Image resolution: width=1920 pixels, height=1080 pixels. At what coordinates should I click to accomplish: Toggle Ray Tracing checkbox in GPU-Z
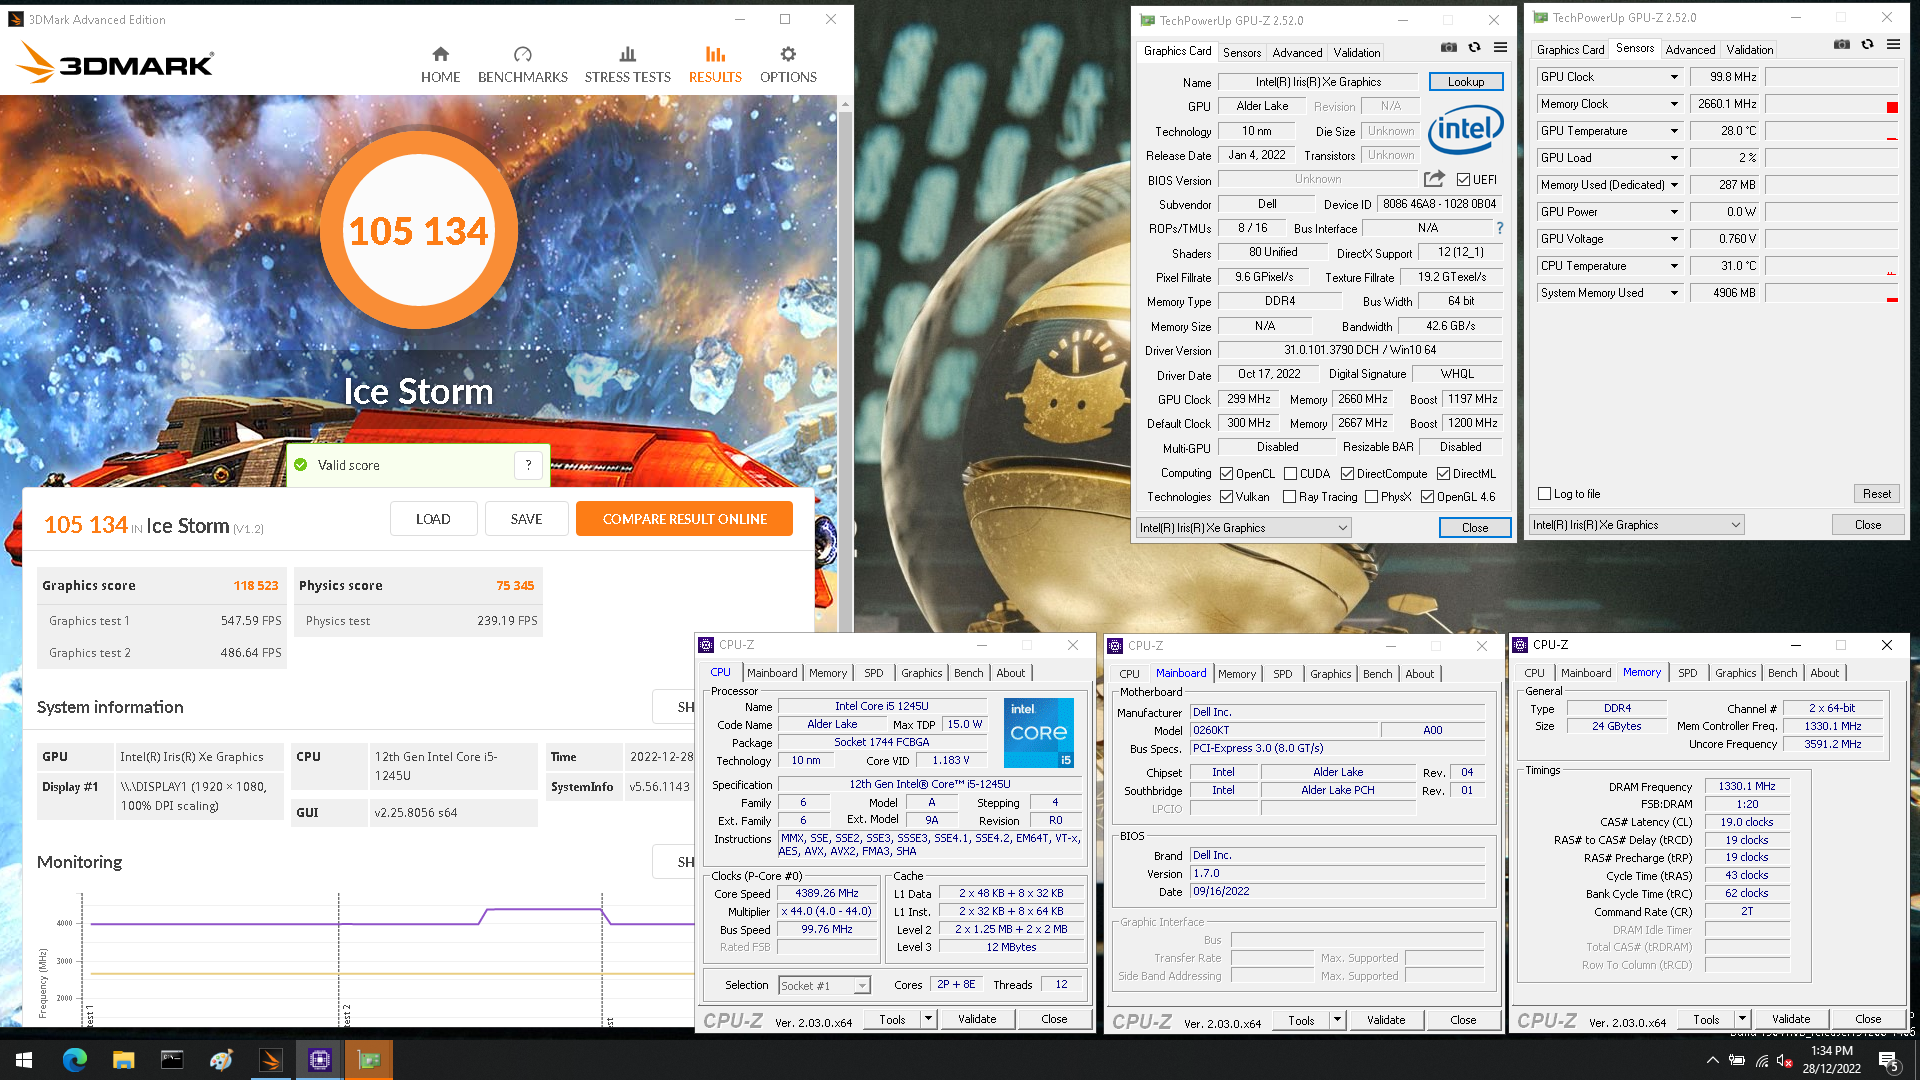1289,497
